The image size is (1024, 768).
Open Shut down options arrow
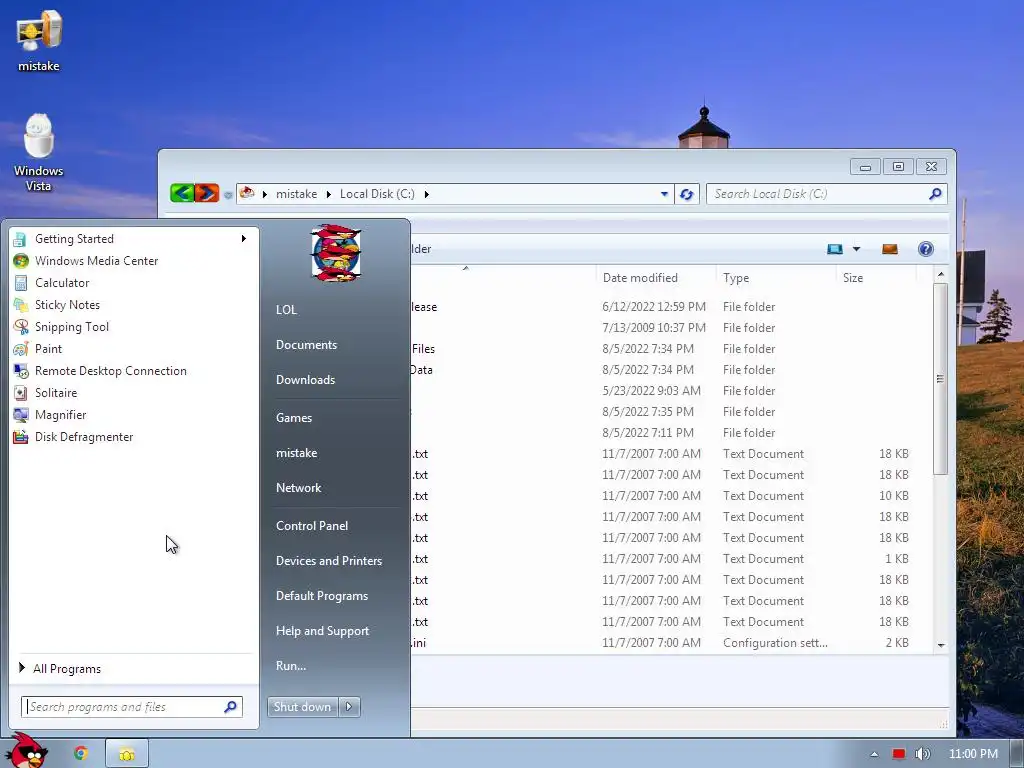(349, 707)
